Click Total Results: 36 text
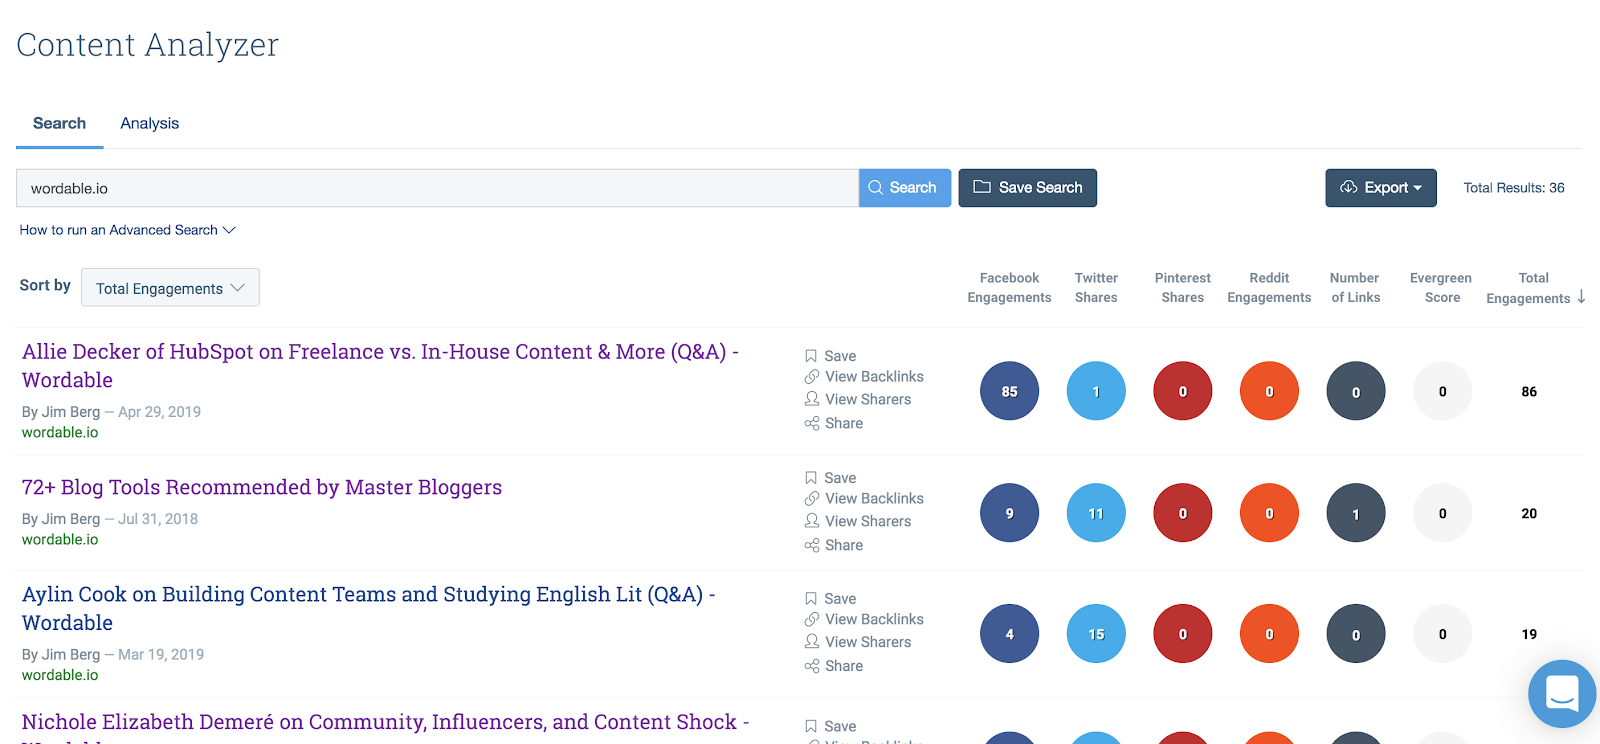1600x744 pixels. (1514, 188)
